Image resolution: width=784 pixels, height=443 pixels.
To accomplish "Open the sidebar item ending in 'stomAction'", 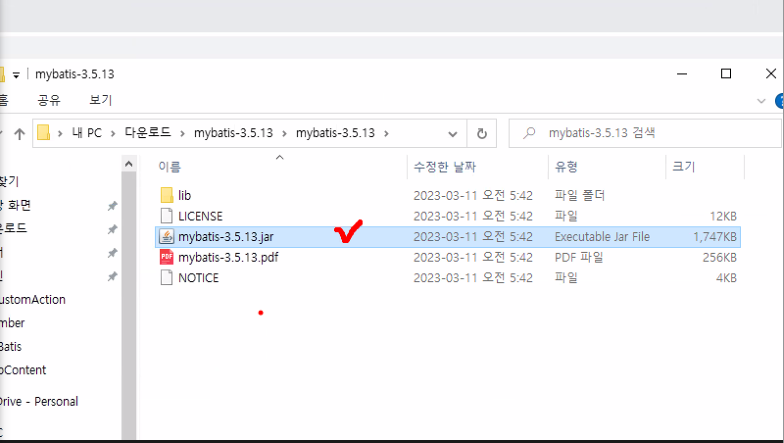I will coord(33,300).
